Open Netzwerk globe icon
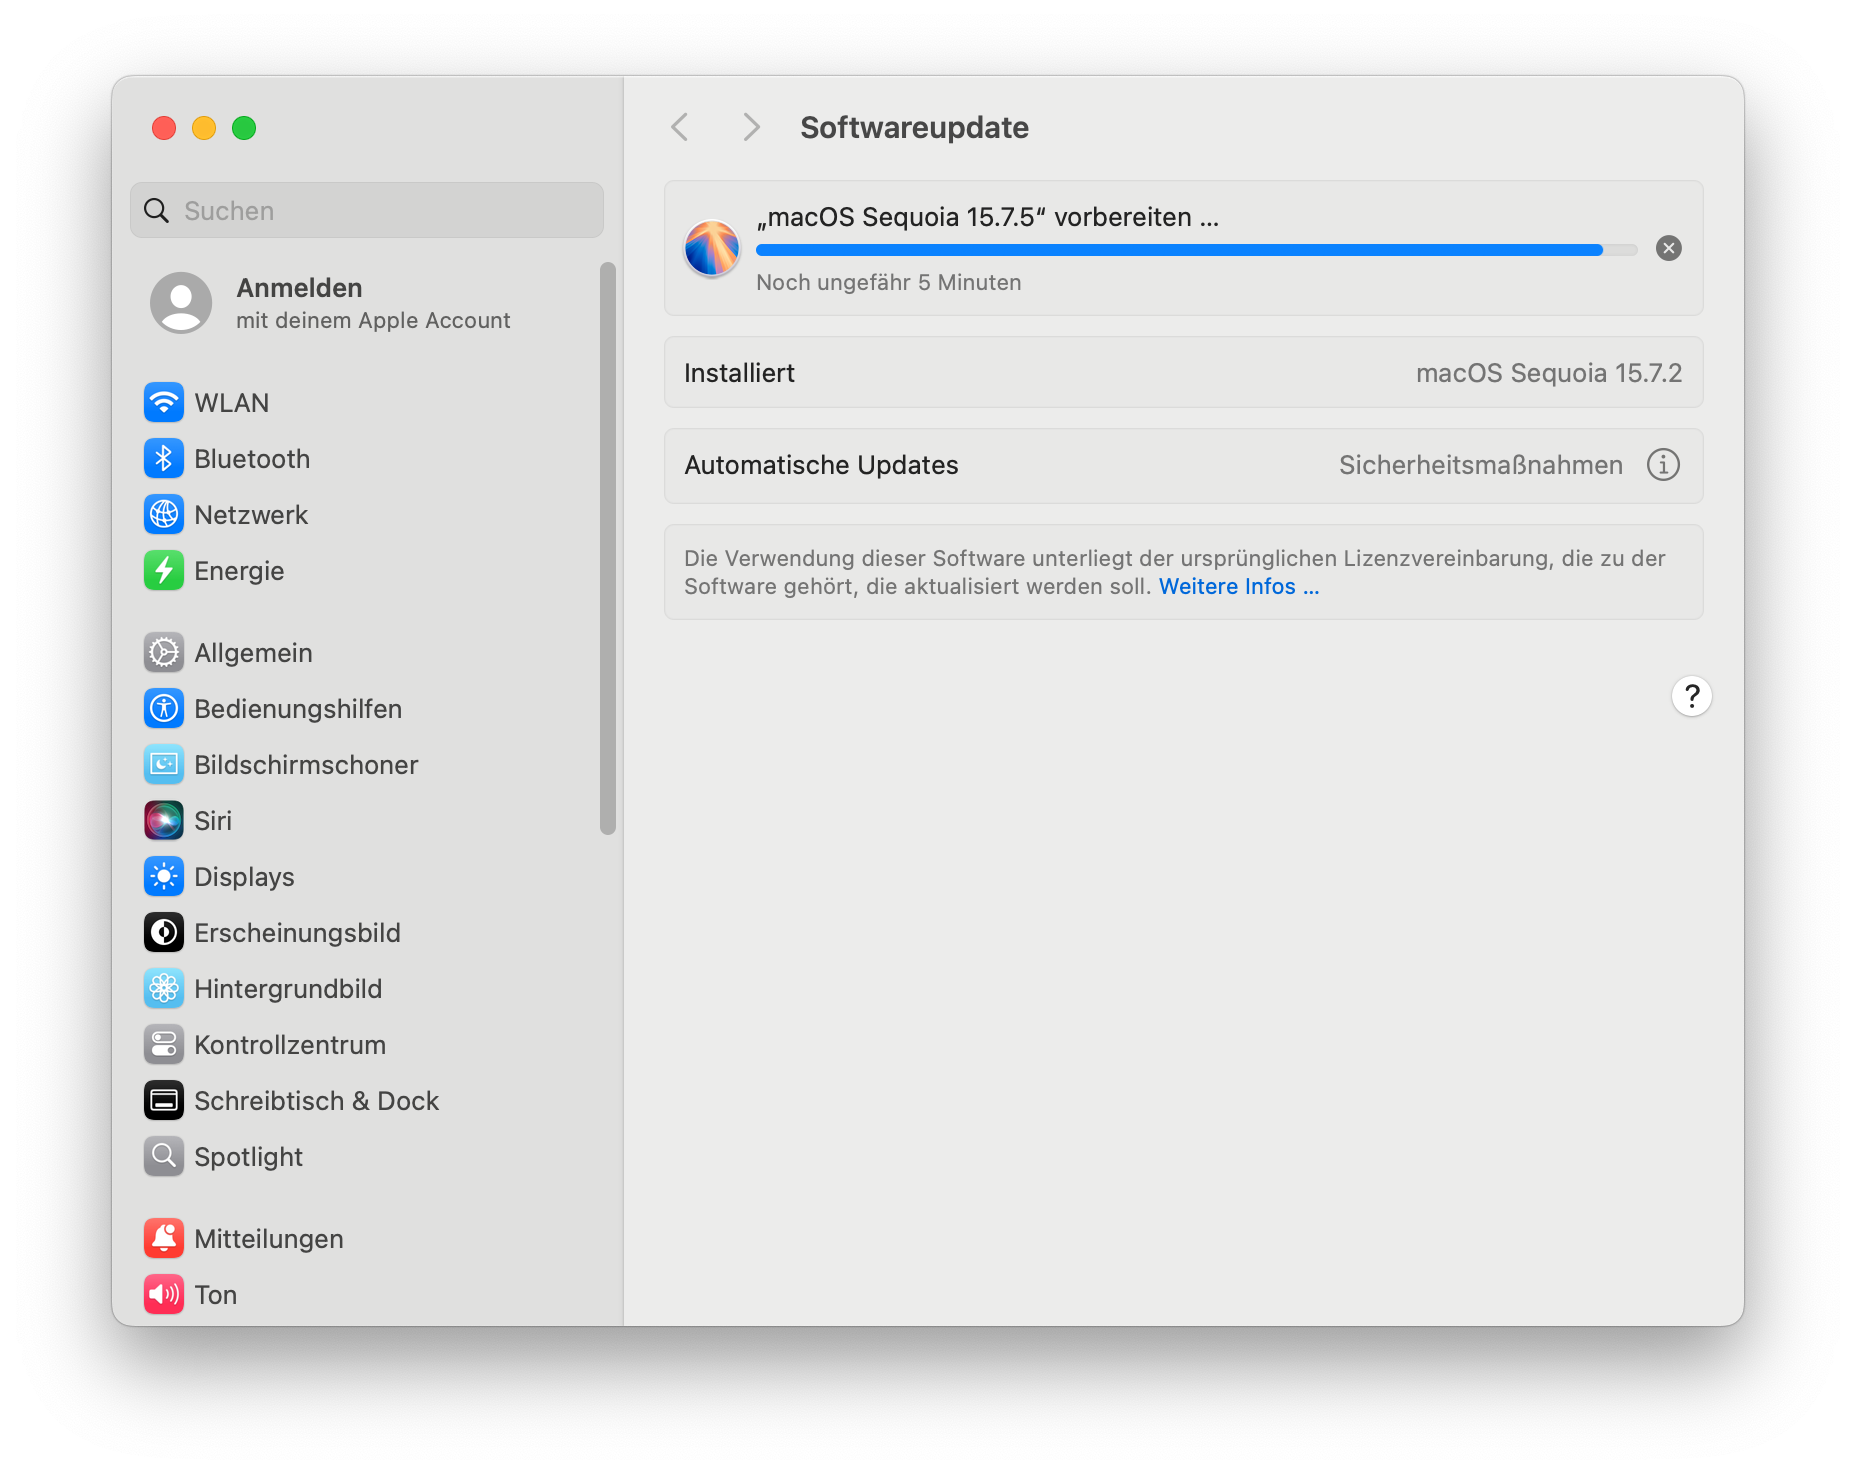Image resolution: width=1856 pixels, height=1474 pixels. click(164, 515)
